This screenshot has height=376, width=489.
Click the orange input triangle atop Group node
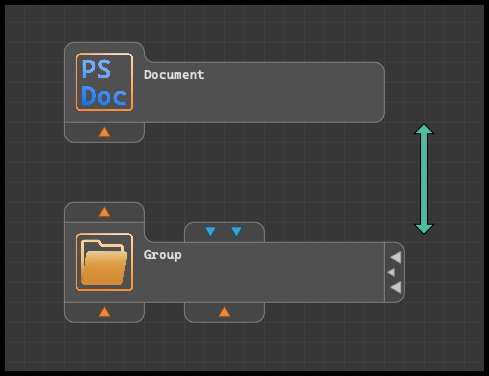pyautogui.click(x=104, y=212)
